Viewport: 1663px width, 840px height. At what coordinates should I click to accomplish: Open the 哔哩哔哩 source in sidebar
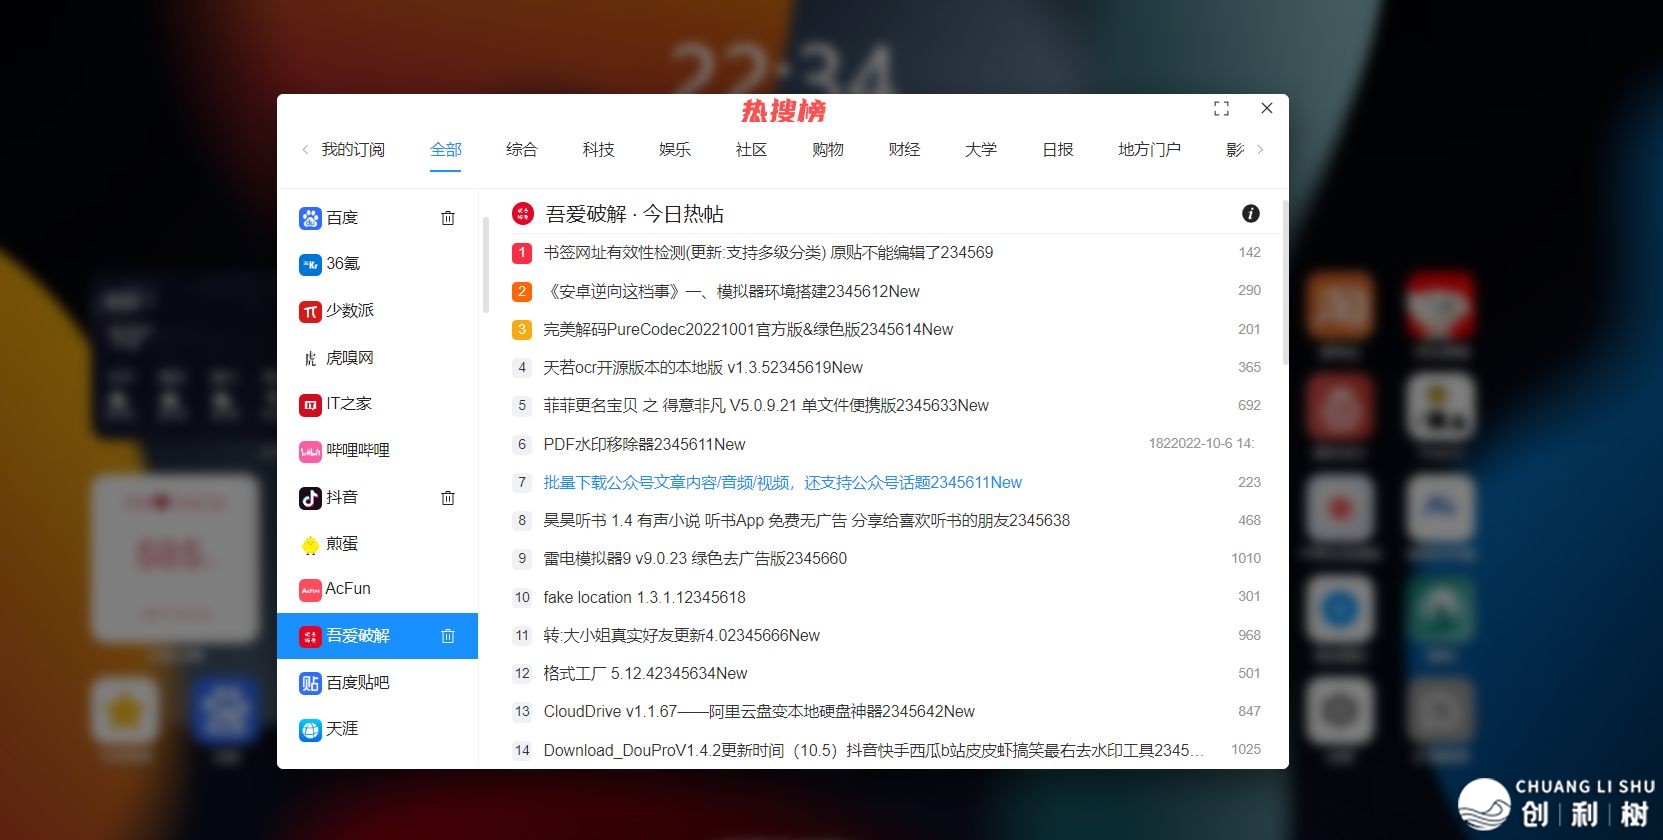(x=345, y=451)
